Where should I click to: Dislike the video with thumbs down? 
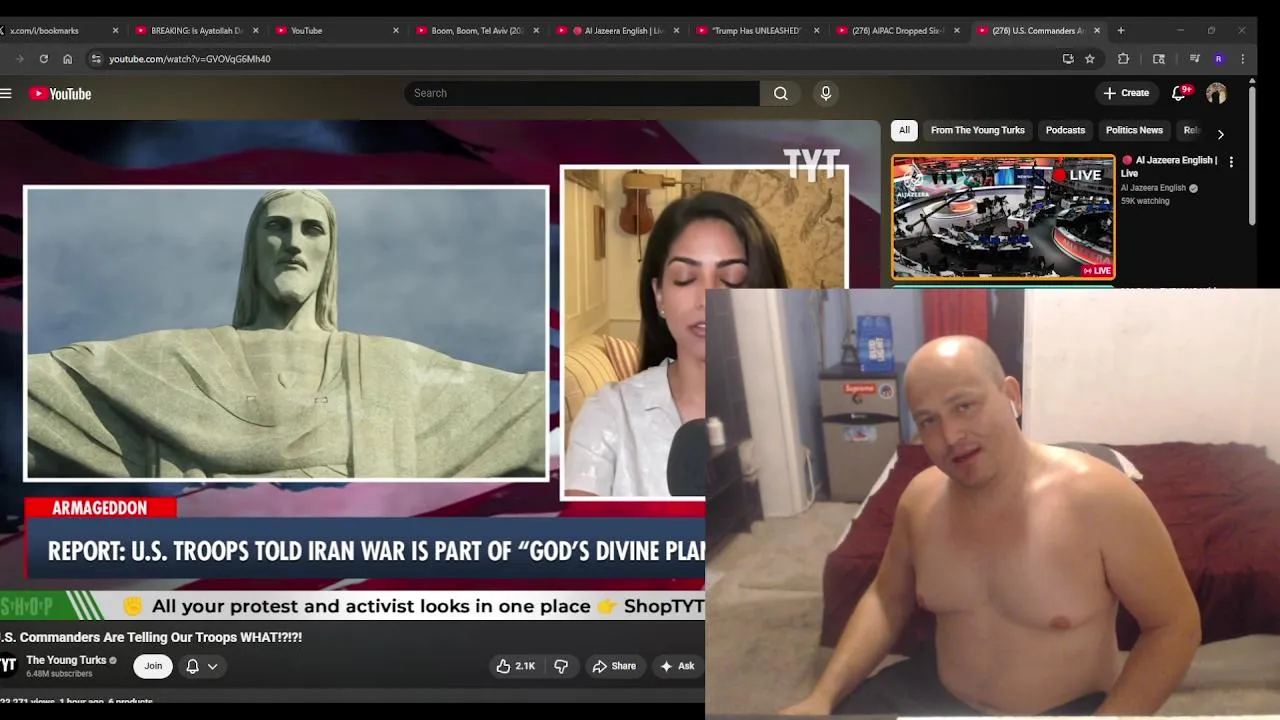tap(561, 666)
